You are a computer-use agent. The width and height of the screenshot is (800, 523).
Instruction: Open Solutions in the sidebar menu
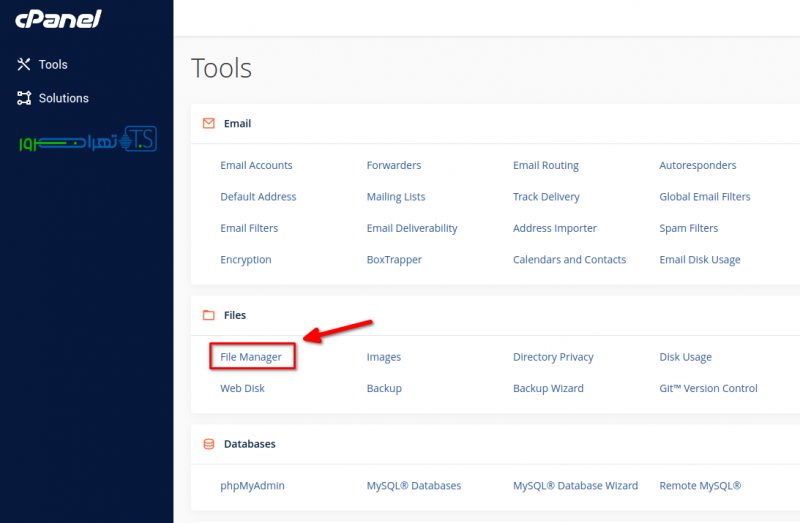point(63,98)
